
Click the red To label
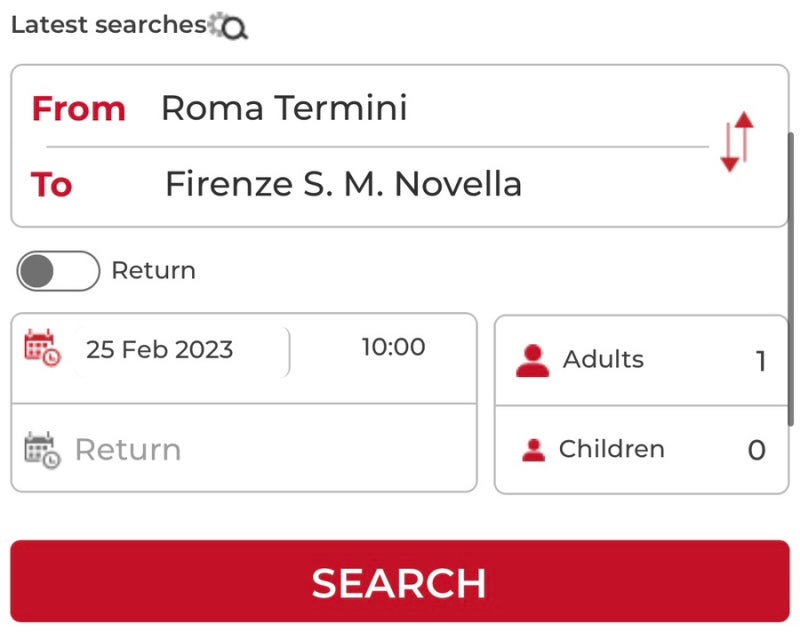point(52,184)
